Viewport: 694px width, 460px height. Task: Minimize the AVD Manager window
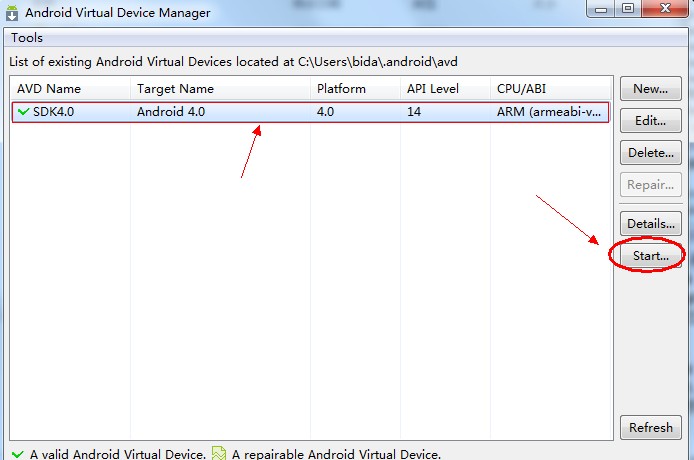[601, 8]
